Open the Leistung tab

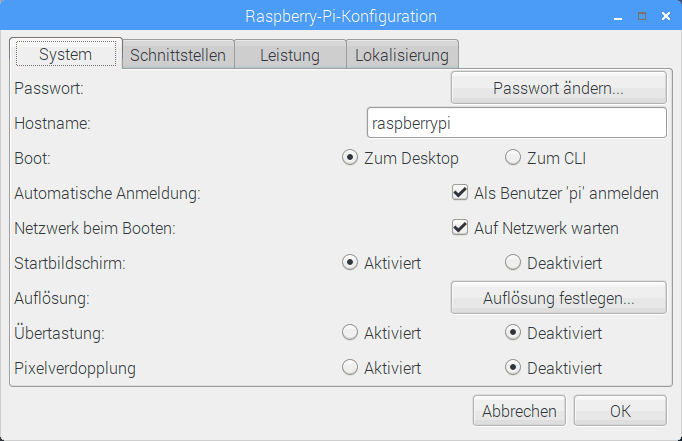point(290,55)
